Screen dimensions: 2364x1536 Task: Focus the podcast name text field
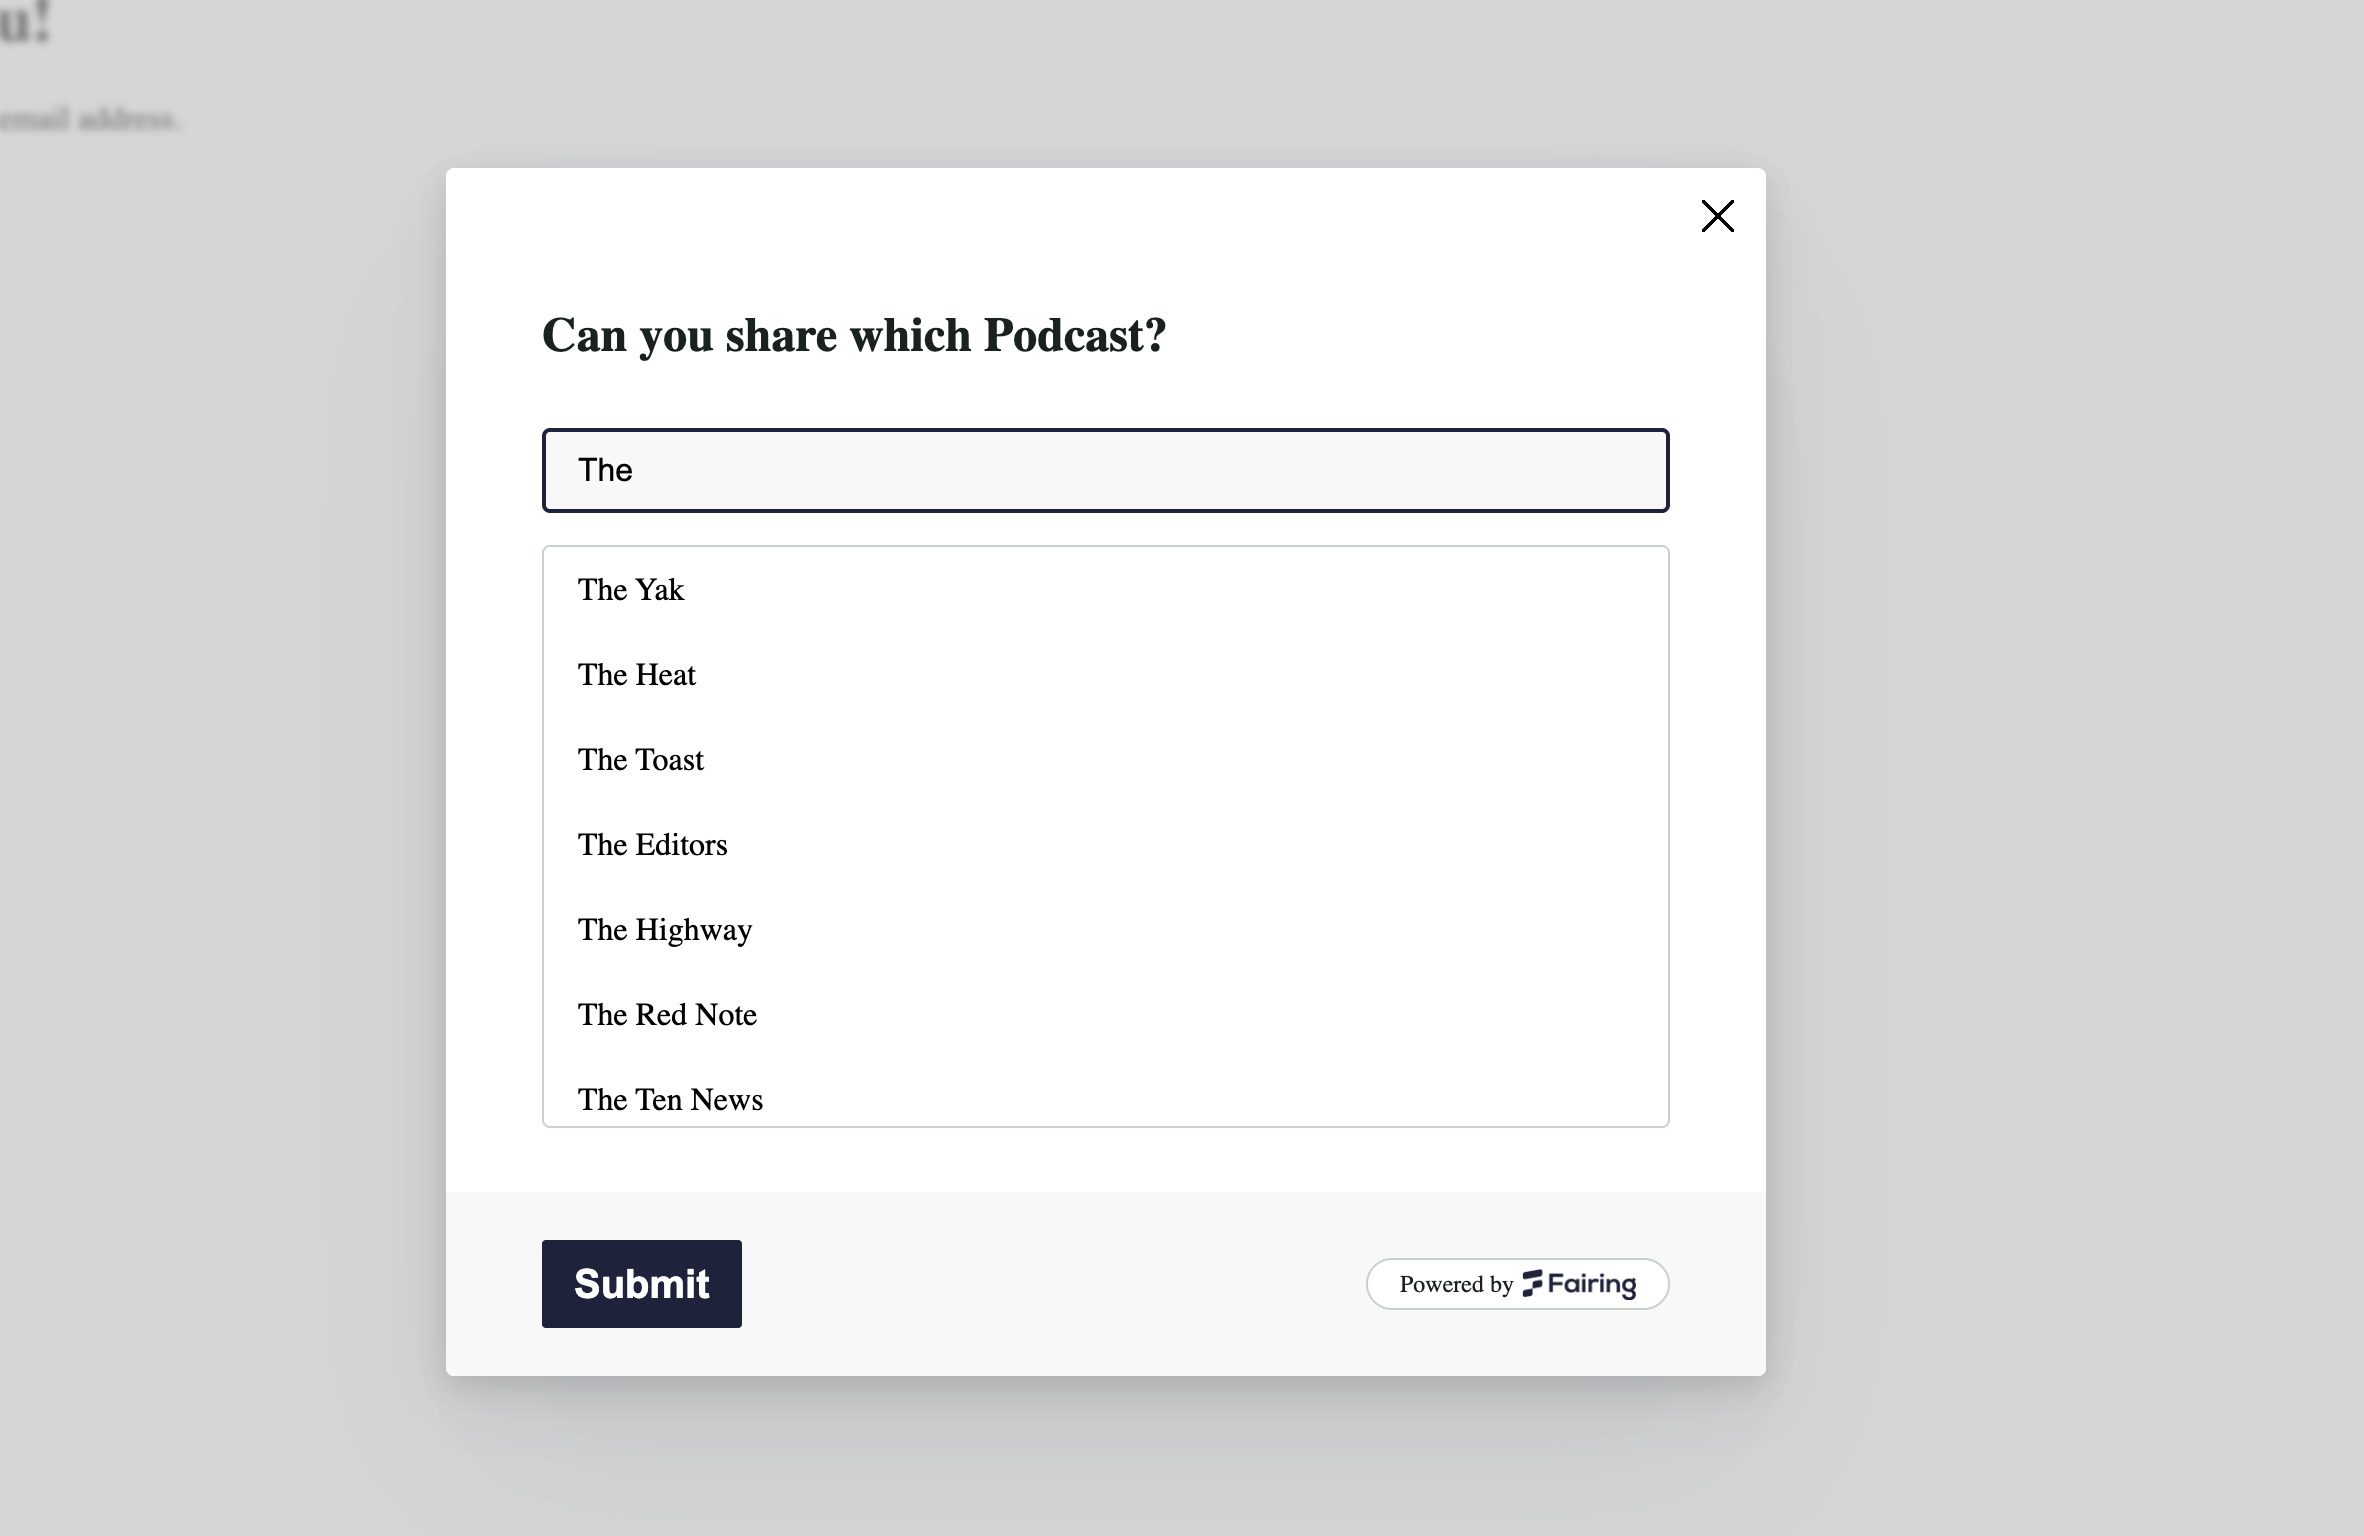click(x=1105, y=471)
